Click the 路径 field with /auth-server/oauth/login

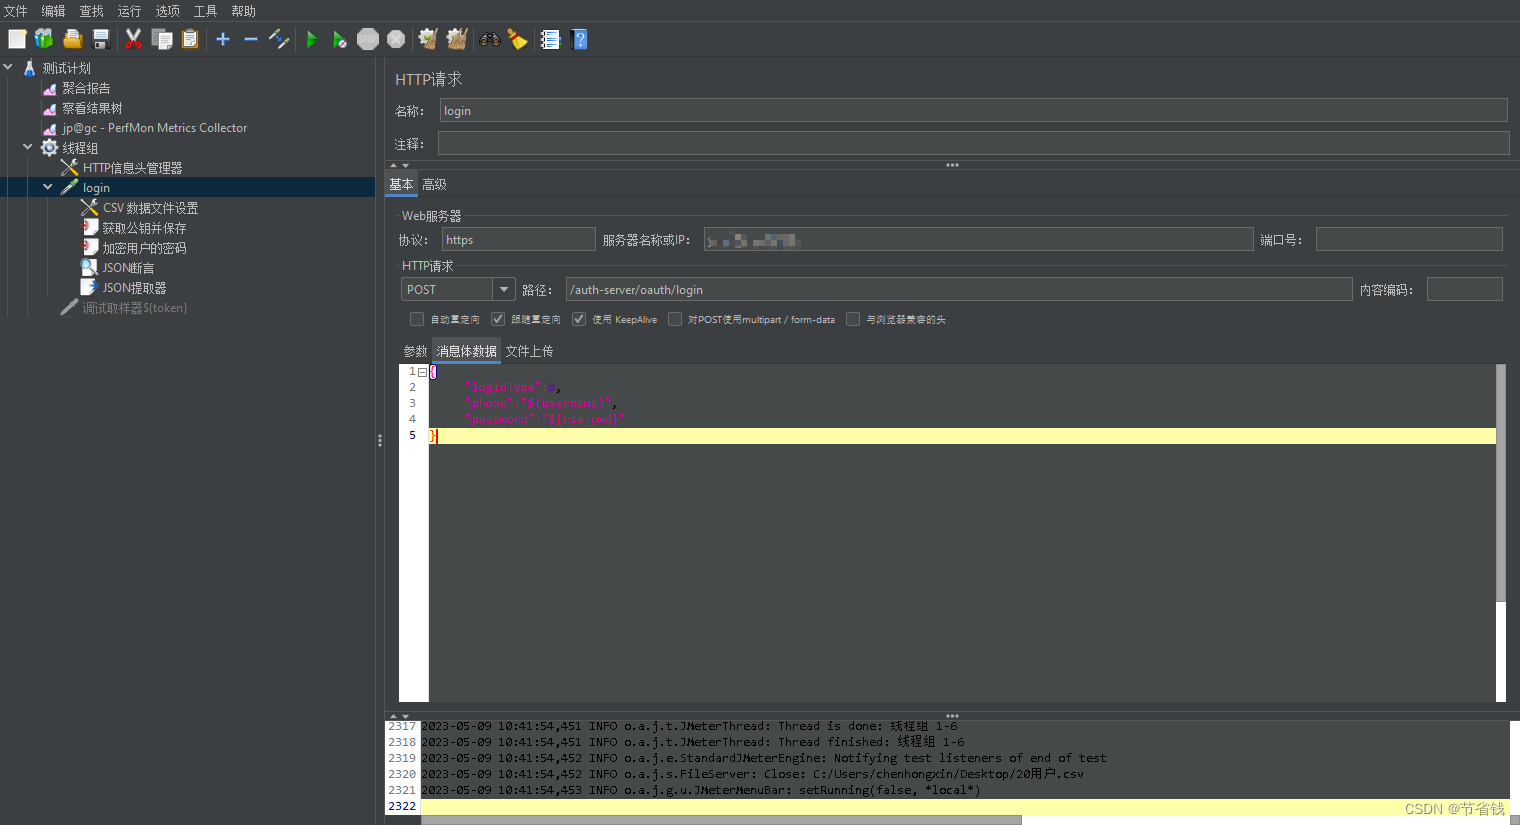959,289
